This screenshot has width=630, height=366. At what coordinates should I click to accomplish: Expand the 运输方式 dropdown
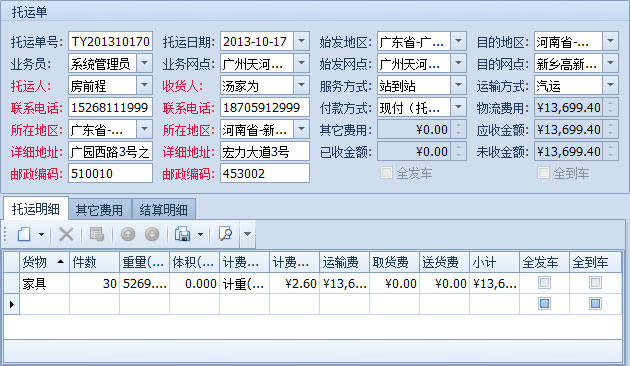tap(610, 85)
